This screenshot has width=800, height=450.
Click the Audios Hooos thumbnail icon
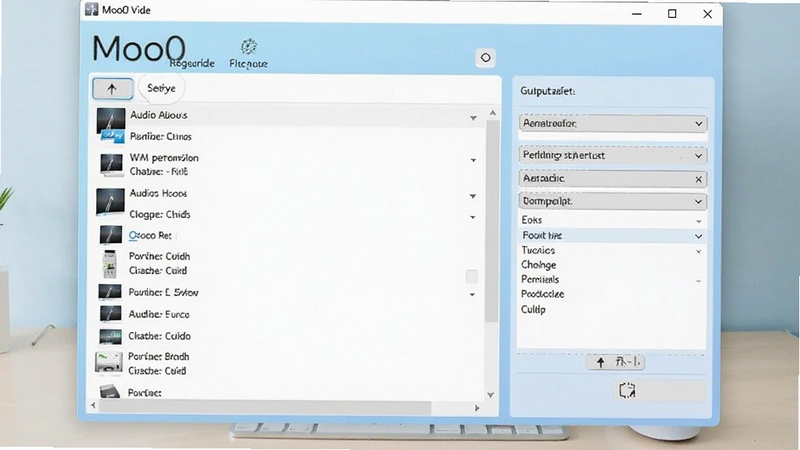click(110, 202)
